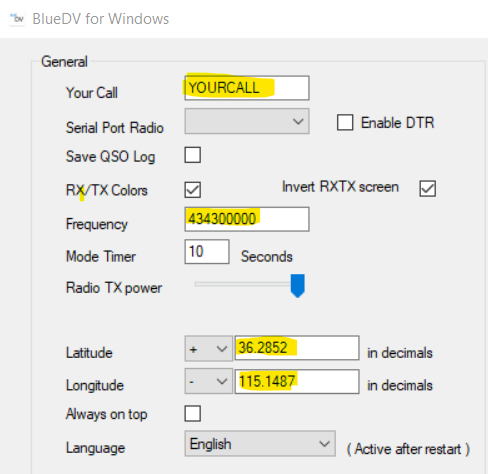Click the "General" group heading

click(64, 62)
